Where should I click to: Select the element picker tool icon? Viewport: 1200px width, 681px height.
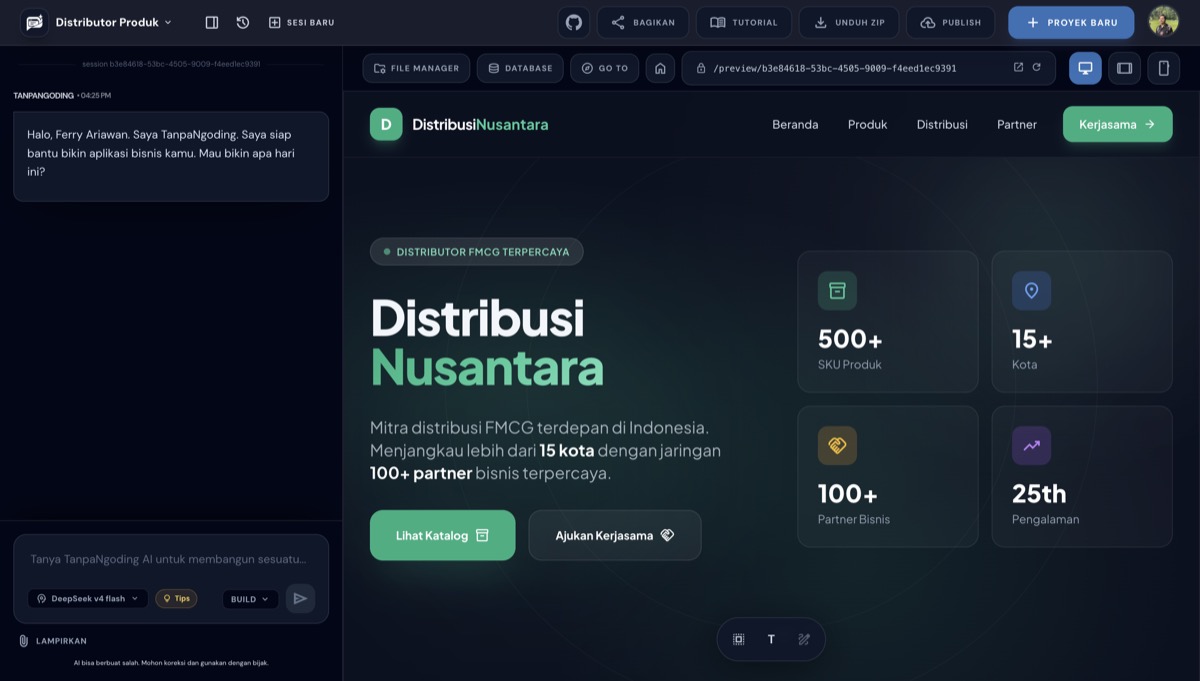tap(739, 639)
